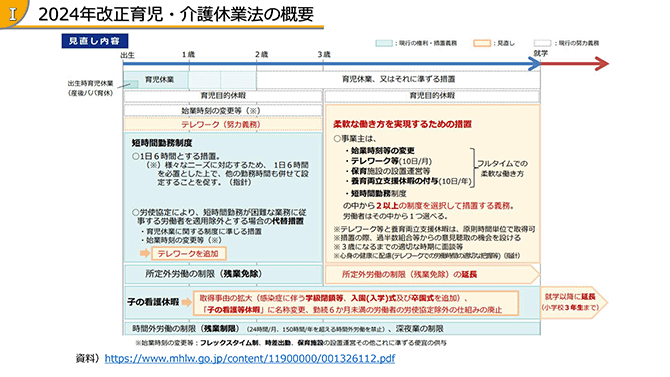The height and width of the screenshot is (377, 670).
Task: Click the 出生 timeline label
Action: (127, 55)
